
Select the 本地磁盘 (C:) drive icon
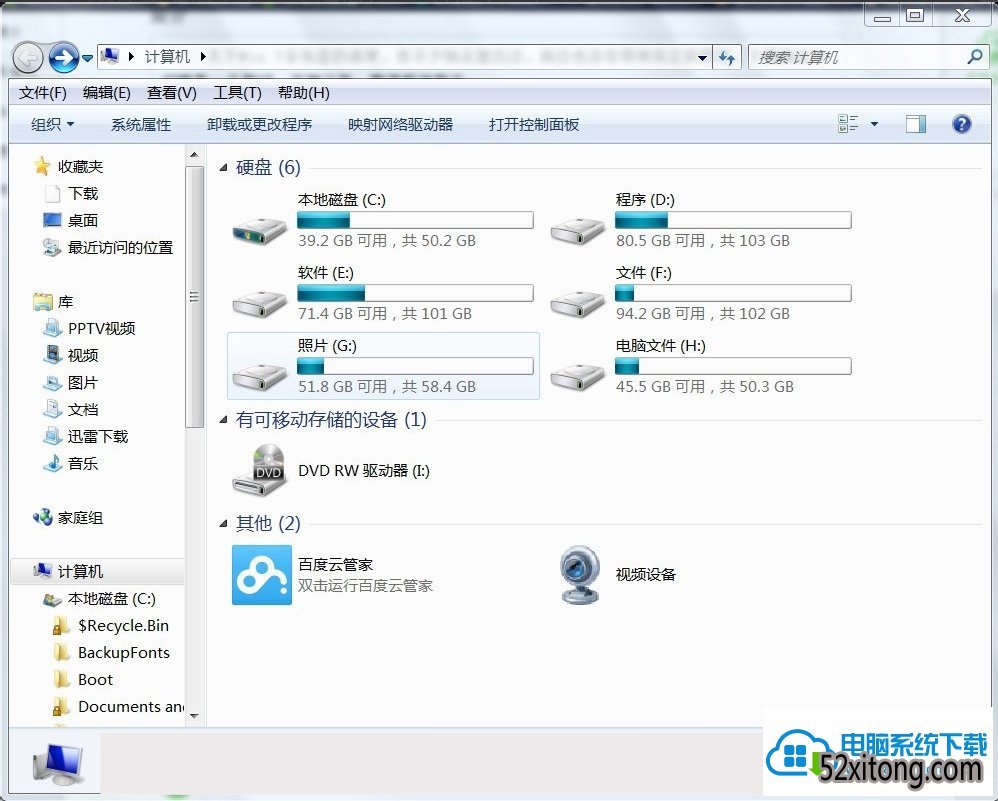click(x=259, y=228)
